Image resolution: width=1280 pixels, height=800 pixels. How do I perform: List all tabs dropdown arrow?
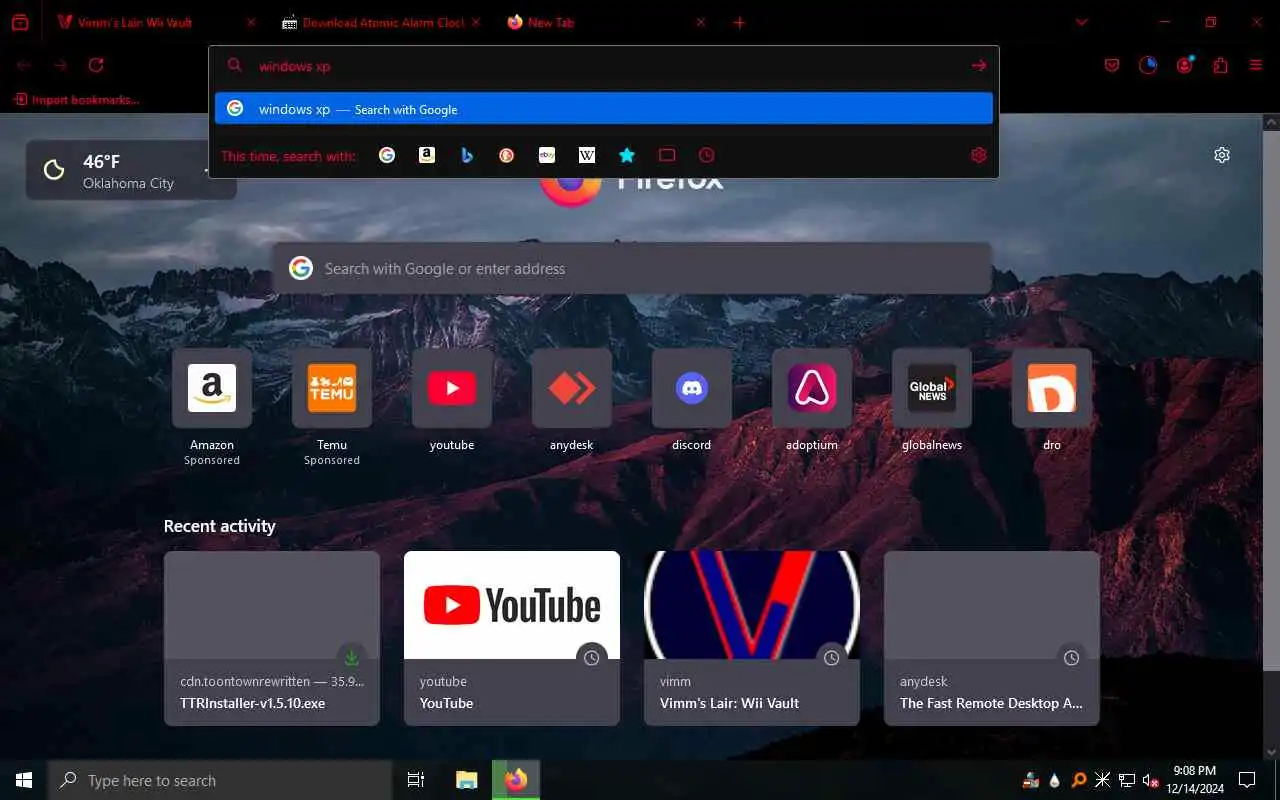pos(1081,22)
